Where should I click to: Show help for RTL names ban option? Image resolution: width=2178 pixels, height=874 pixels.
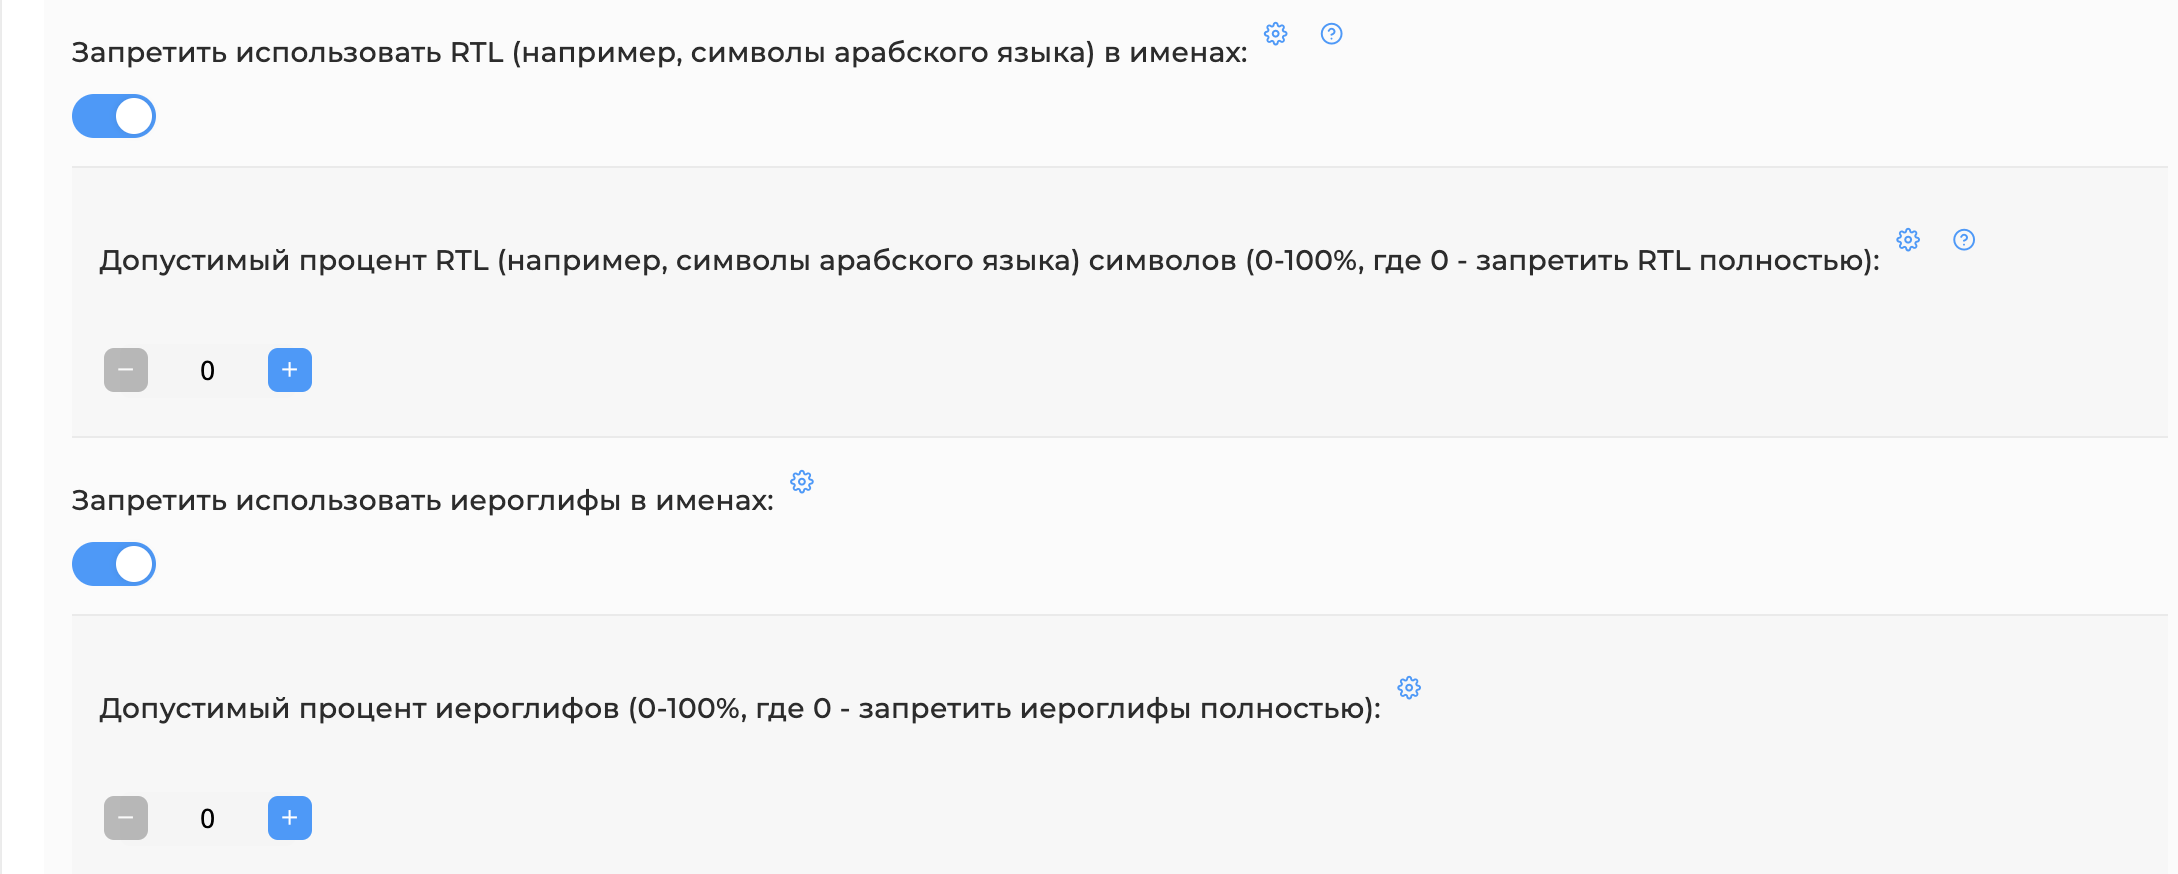(1331, 34)
